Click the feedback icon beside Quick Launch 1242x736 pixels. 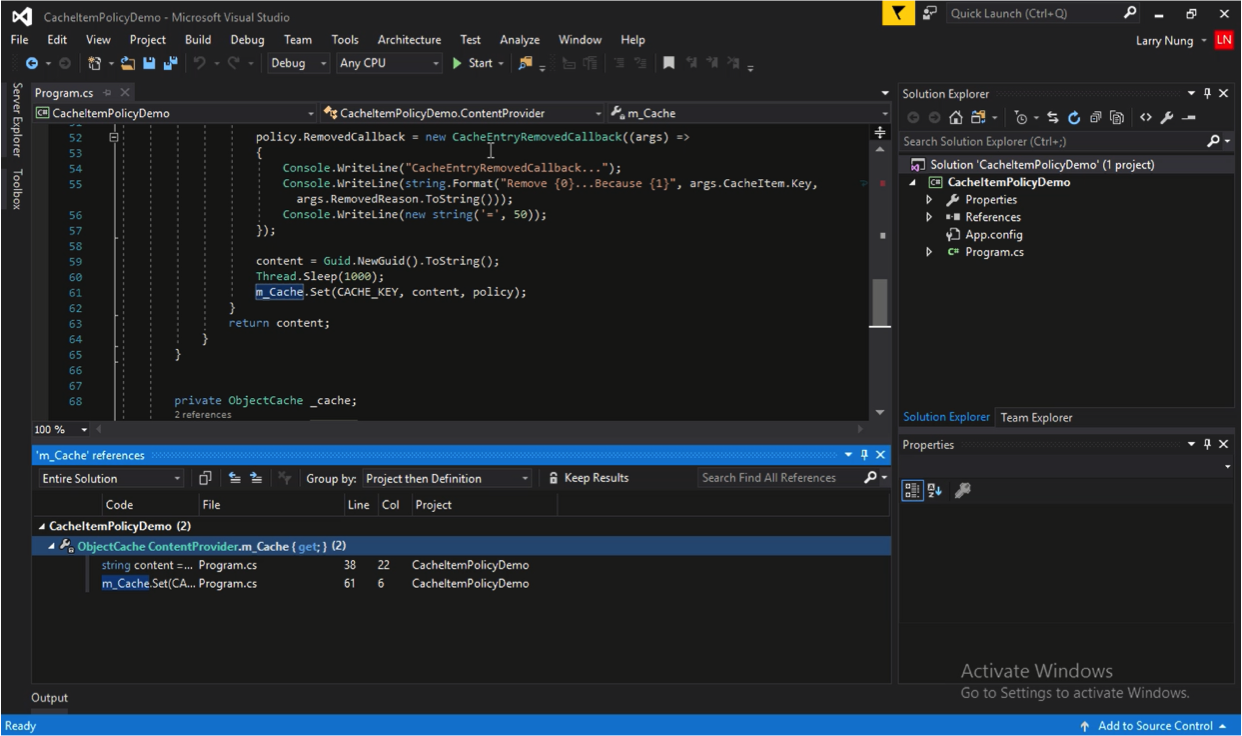(930, 13)
